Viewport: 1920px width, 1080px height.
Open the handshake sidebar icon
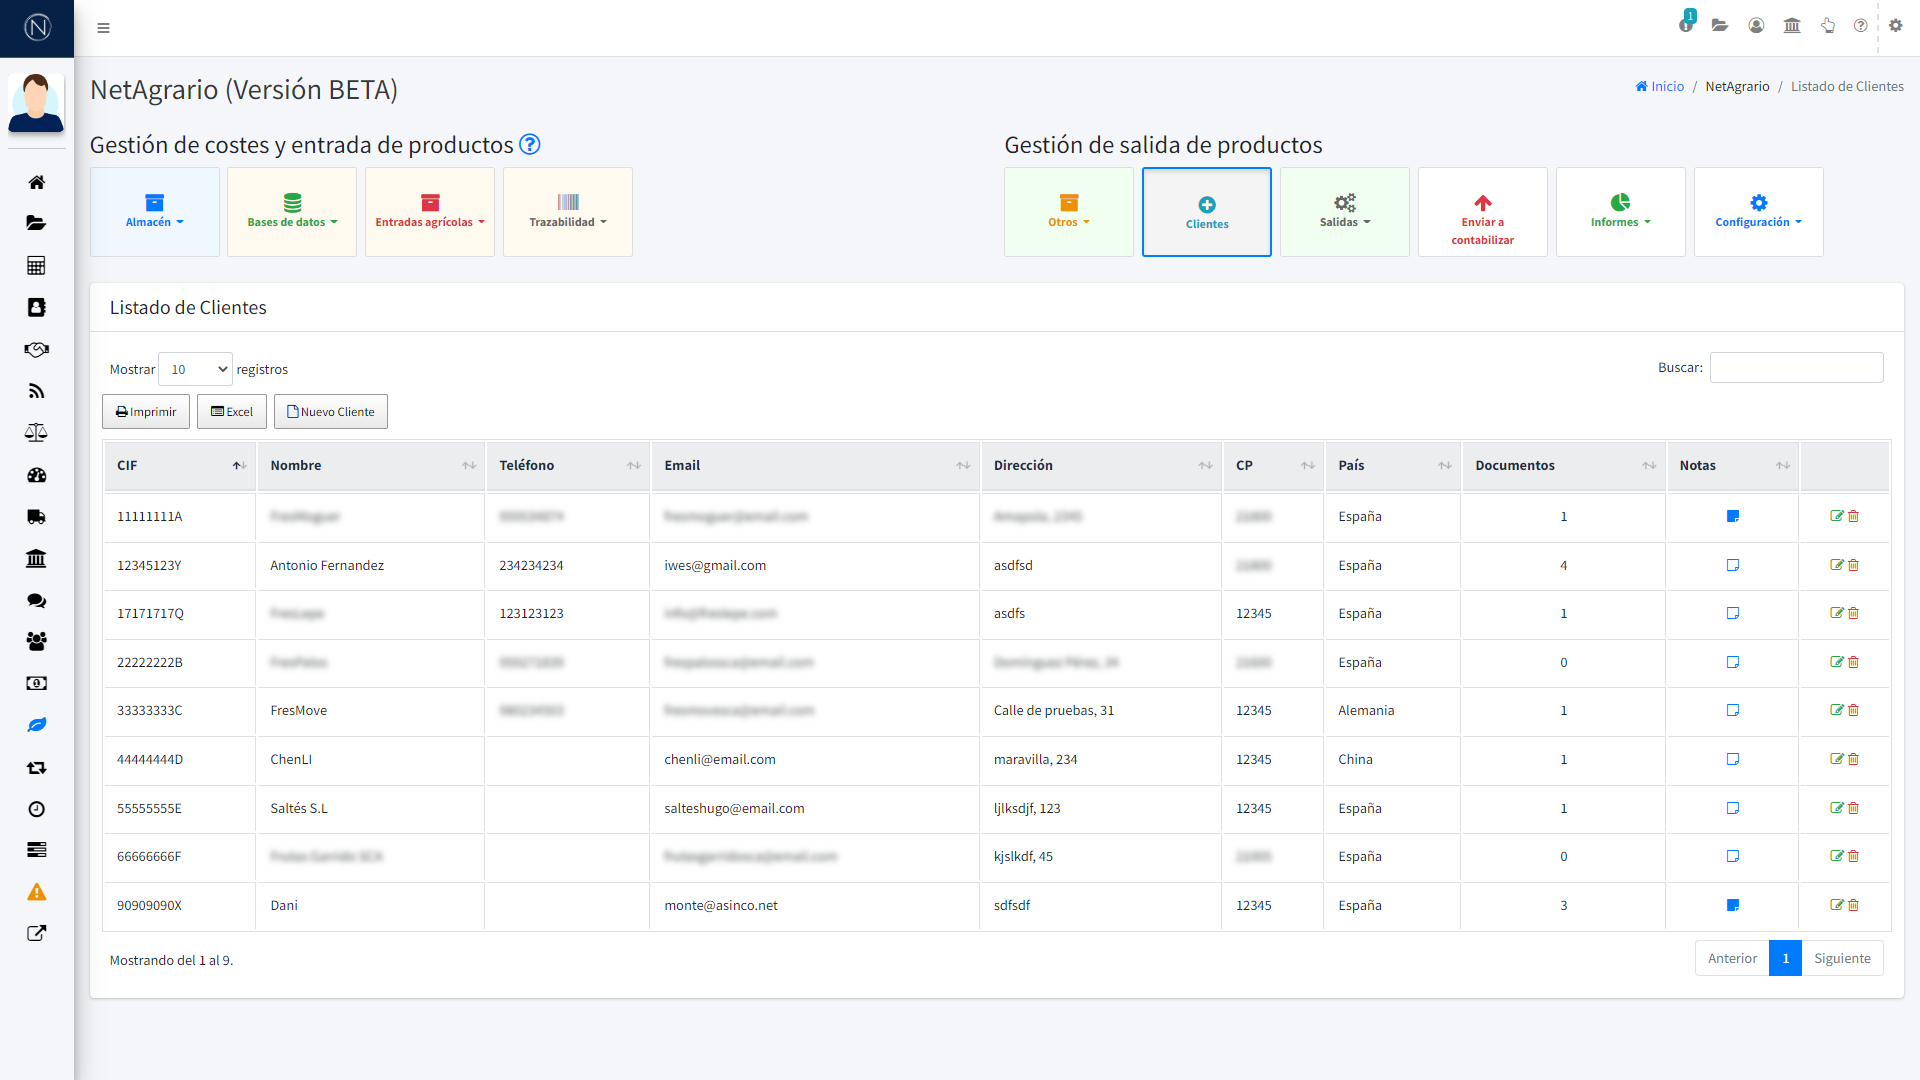coord(36,349)
